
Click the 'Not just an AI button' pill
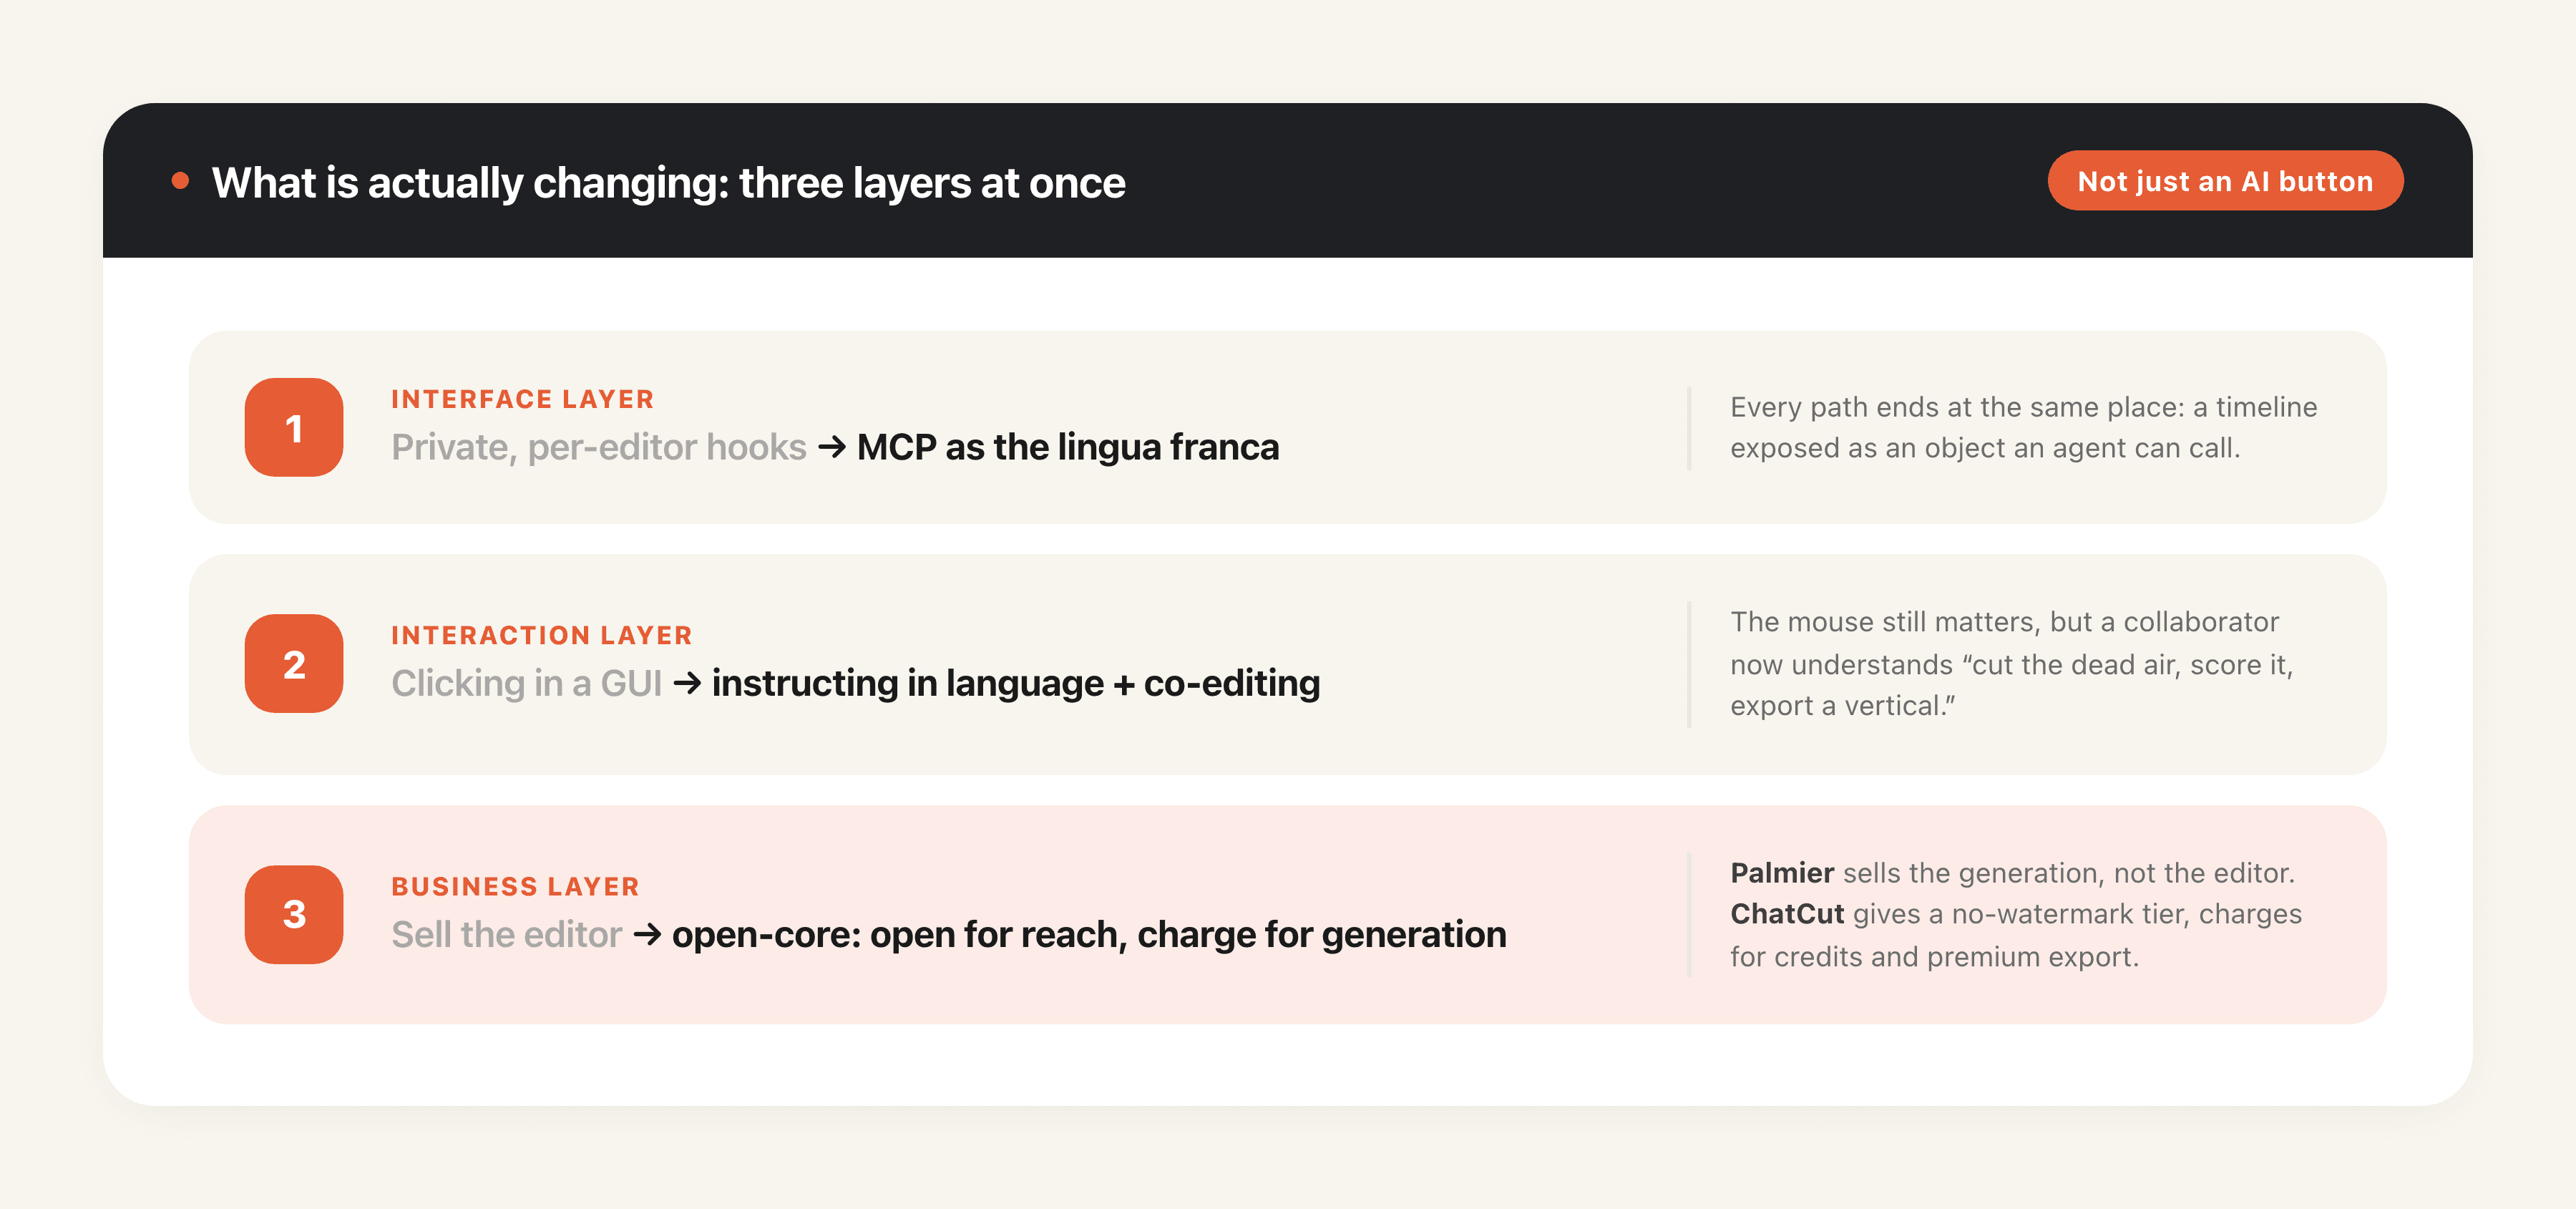pyautogui.click(x=2225, y=181)
